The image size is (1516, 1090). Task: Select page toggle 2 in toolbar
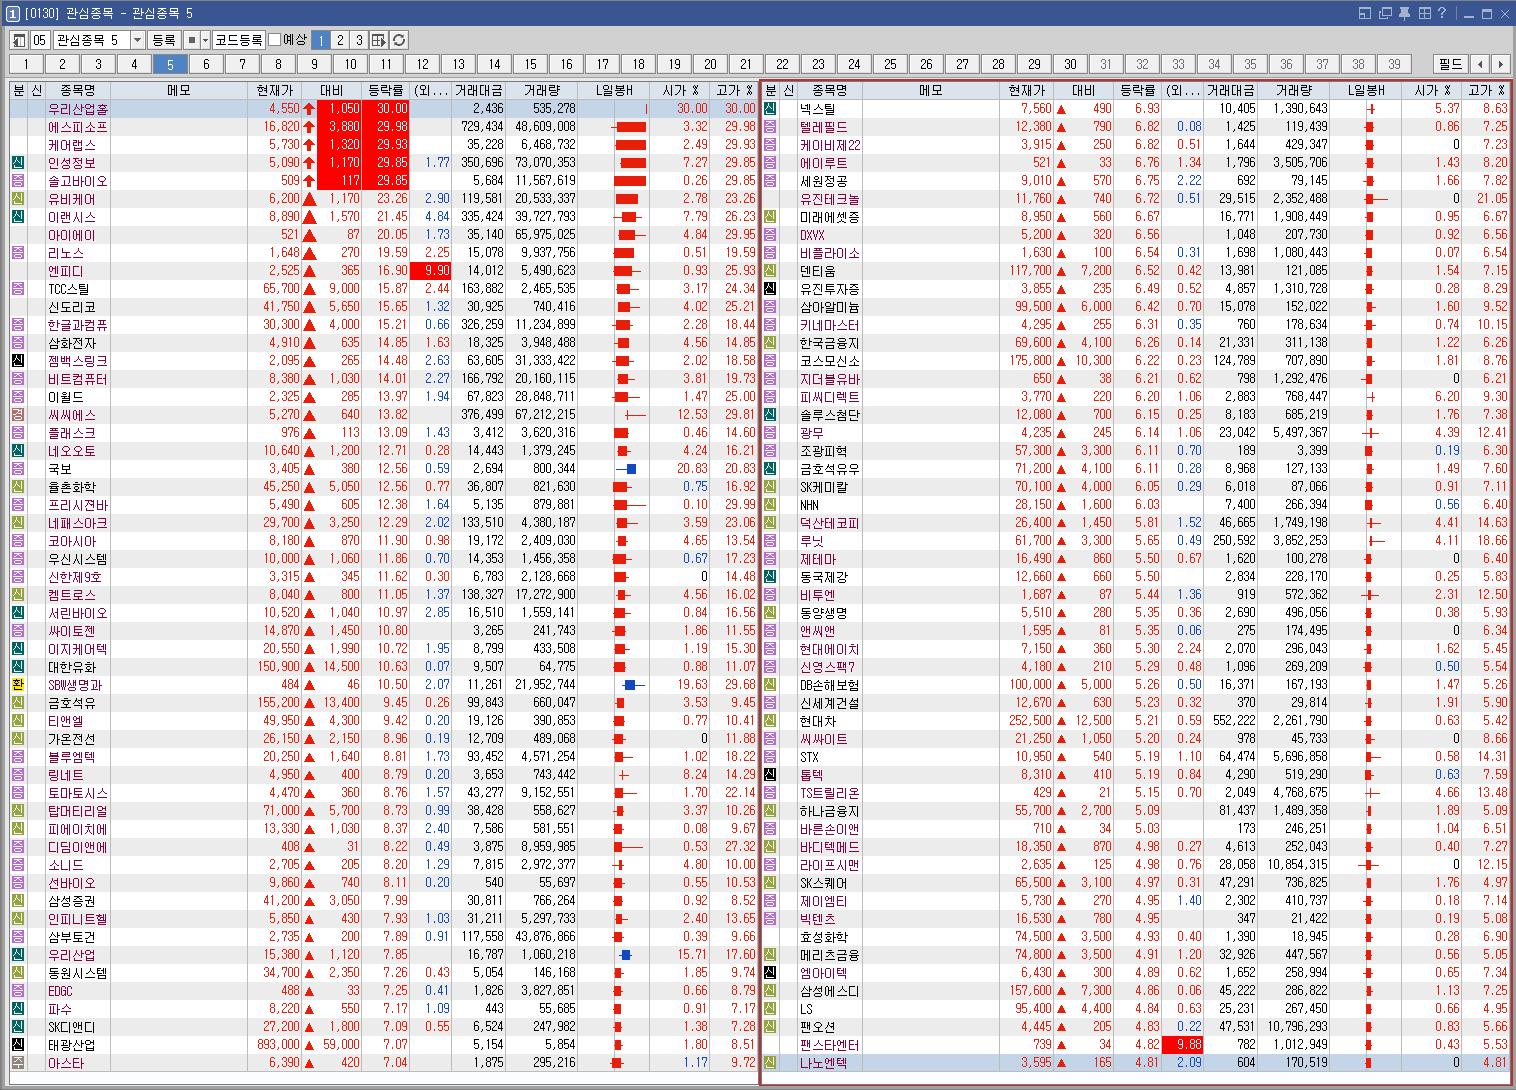click(340, 40)
